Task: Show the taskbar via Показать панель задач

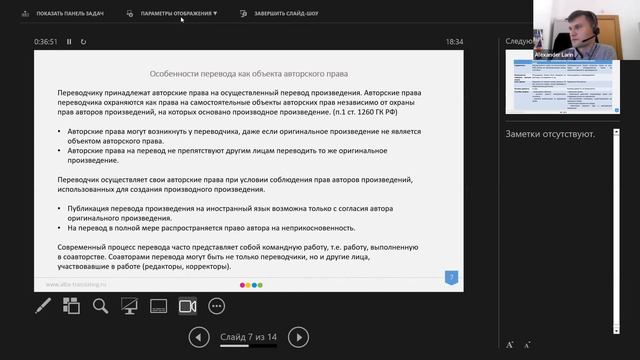Action: tap(63, 13)
